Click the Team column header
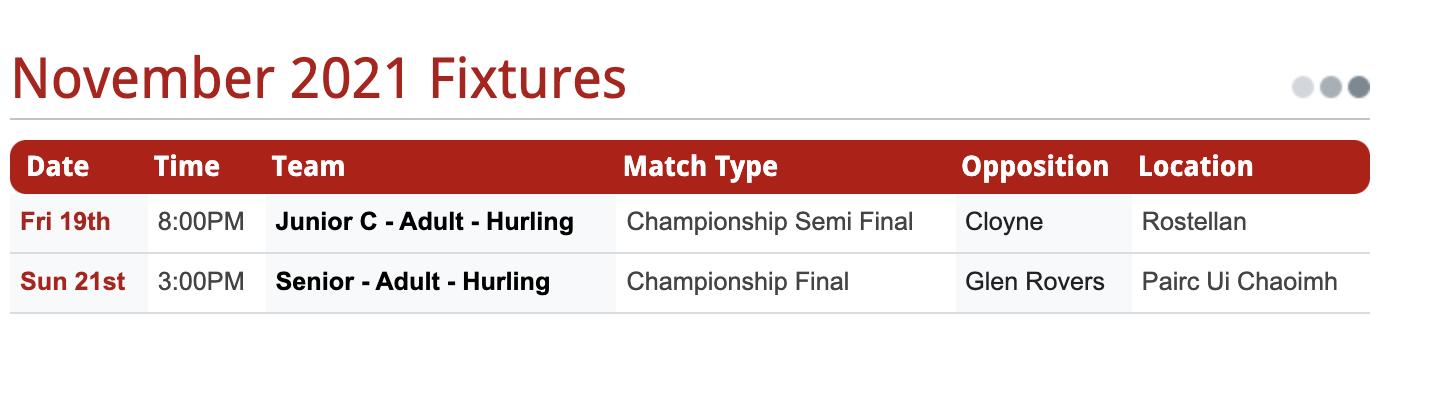The width and height of the screenshot is (1440, 398). tap(308, 166)
